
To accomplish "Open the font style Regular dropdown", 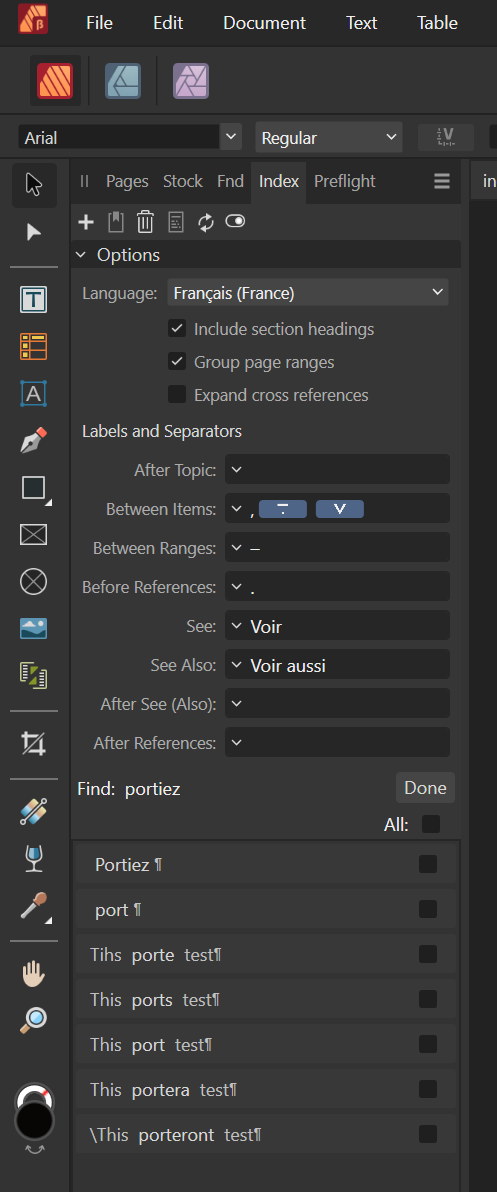I will pos(328,138).
